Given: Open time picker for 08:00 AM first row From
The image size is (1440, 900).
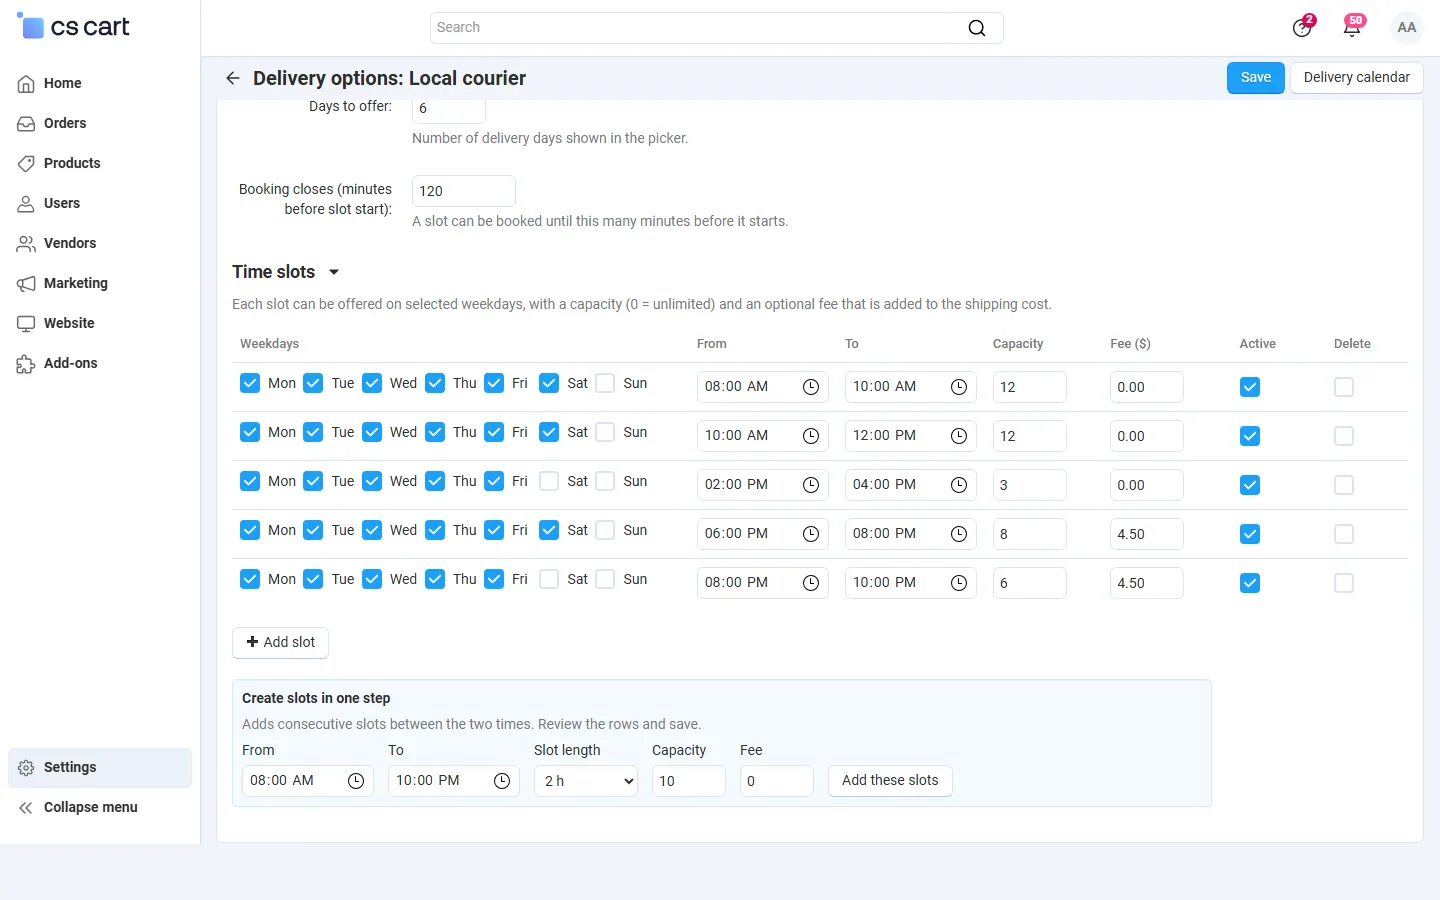Looking at the screenshot, I should [811, 387].
